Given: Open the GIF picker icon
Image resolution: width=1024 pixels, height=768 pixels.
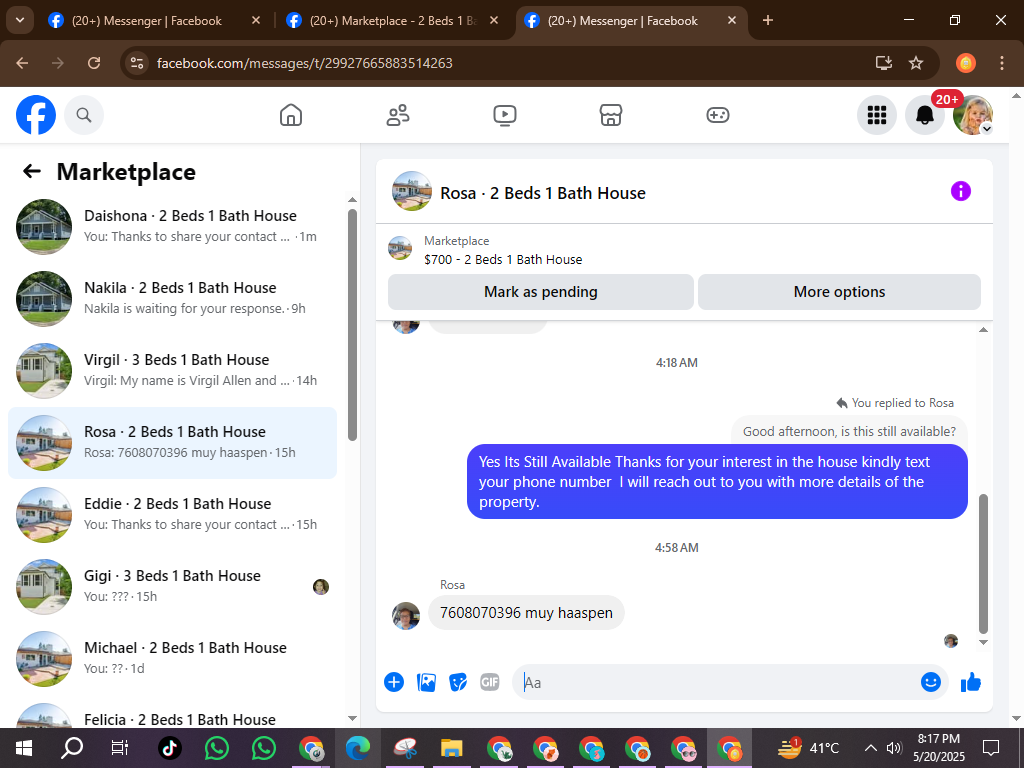Looking at the screenshot, I should tap(490, 682).
